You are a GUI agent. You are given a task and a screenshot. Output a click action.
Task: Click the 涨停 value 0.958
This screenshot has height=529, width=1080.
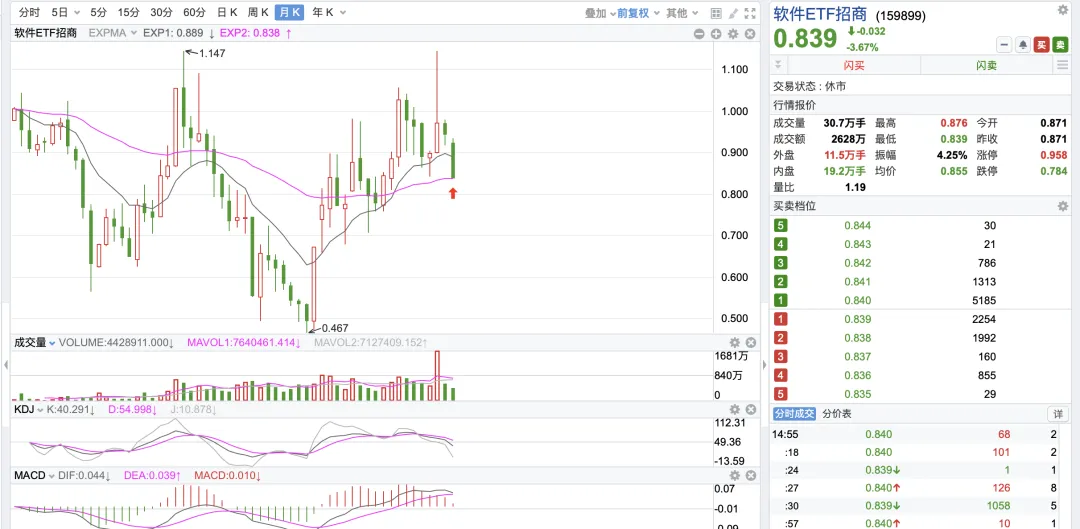point(1054,155)
